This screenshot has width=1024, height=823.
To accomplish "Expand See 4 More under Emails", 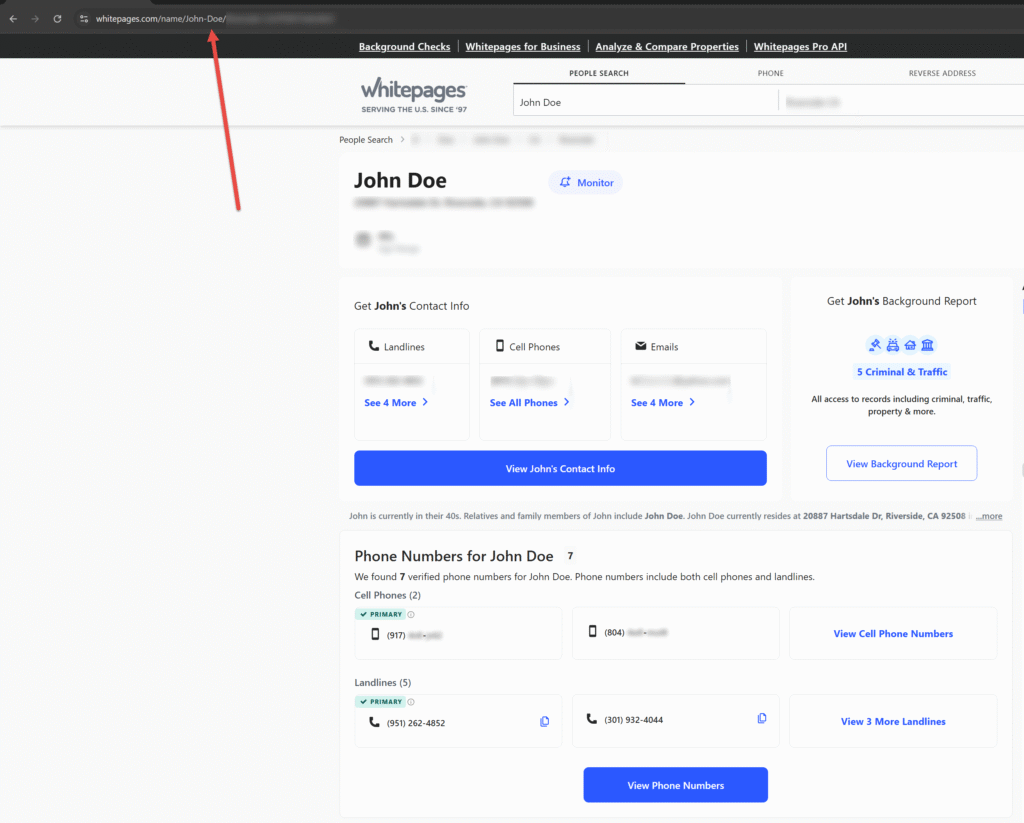I will 662,402.
